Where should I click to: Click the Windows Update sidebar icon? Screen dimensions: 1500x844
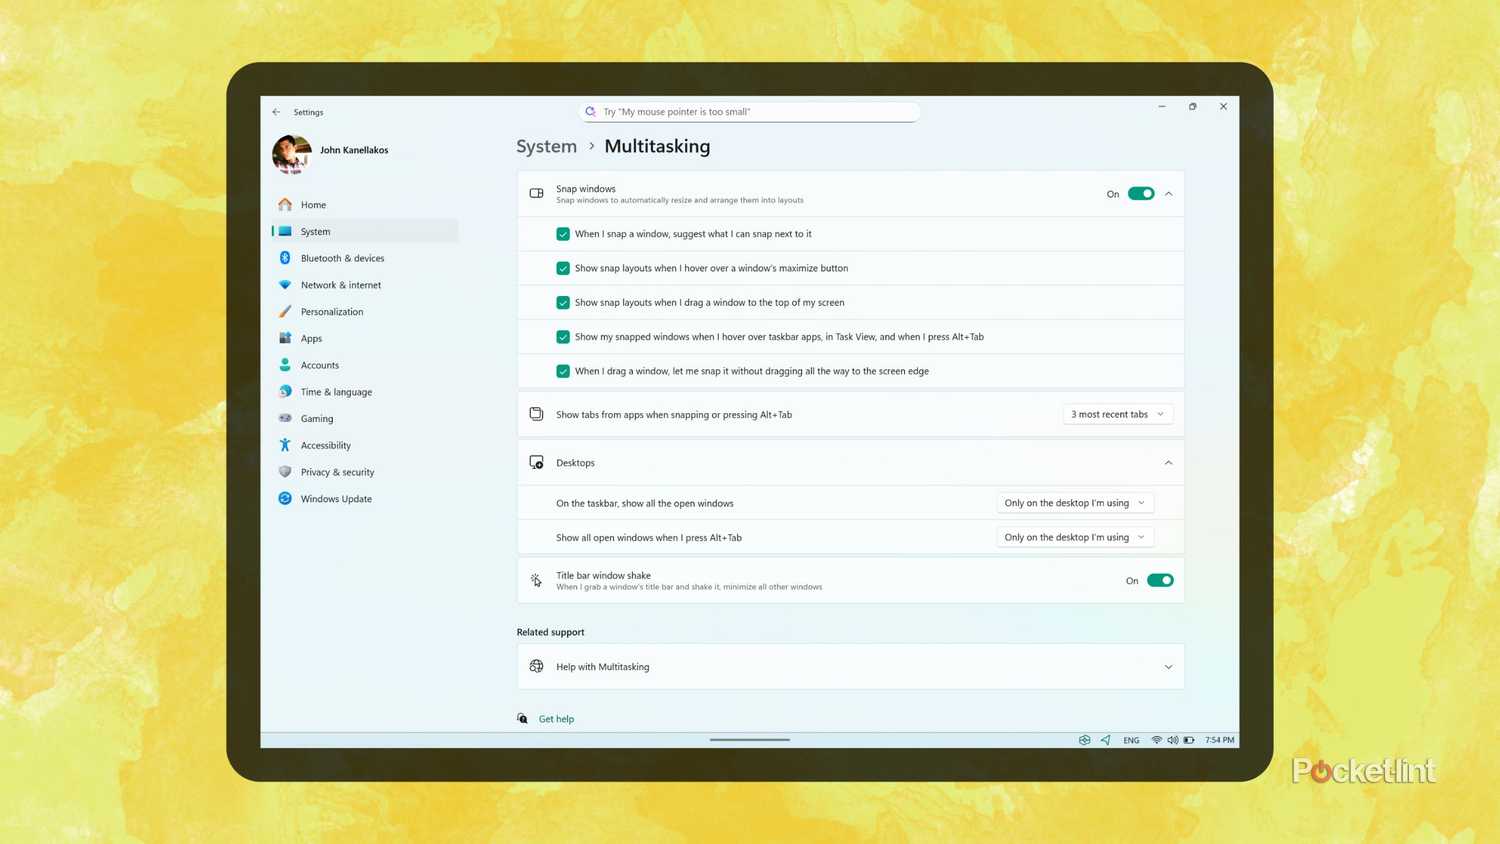click(x=285, y=498)
